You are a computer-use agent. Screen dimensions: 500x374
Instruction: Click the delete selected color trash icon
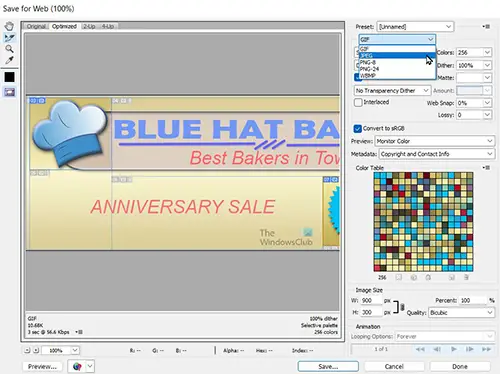click(x=466, y=277)
